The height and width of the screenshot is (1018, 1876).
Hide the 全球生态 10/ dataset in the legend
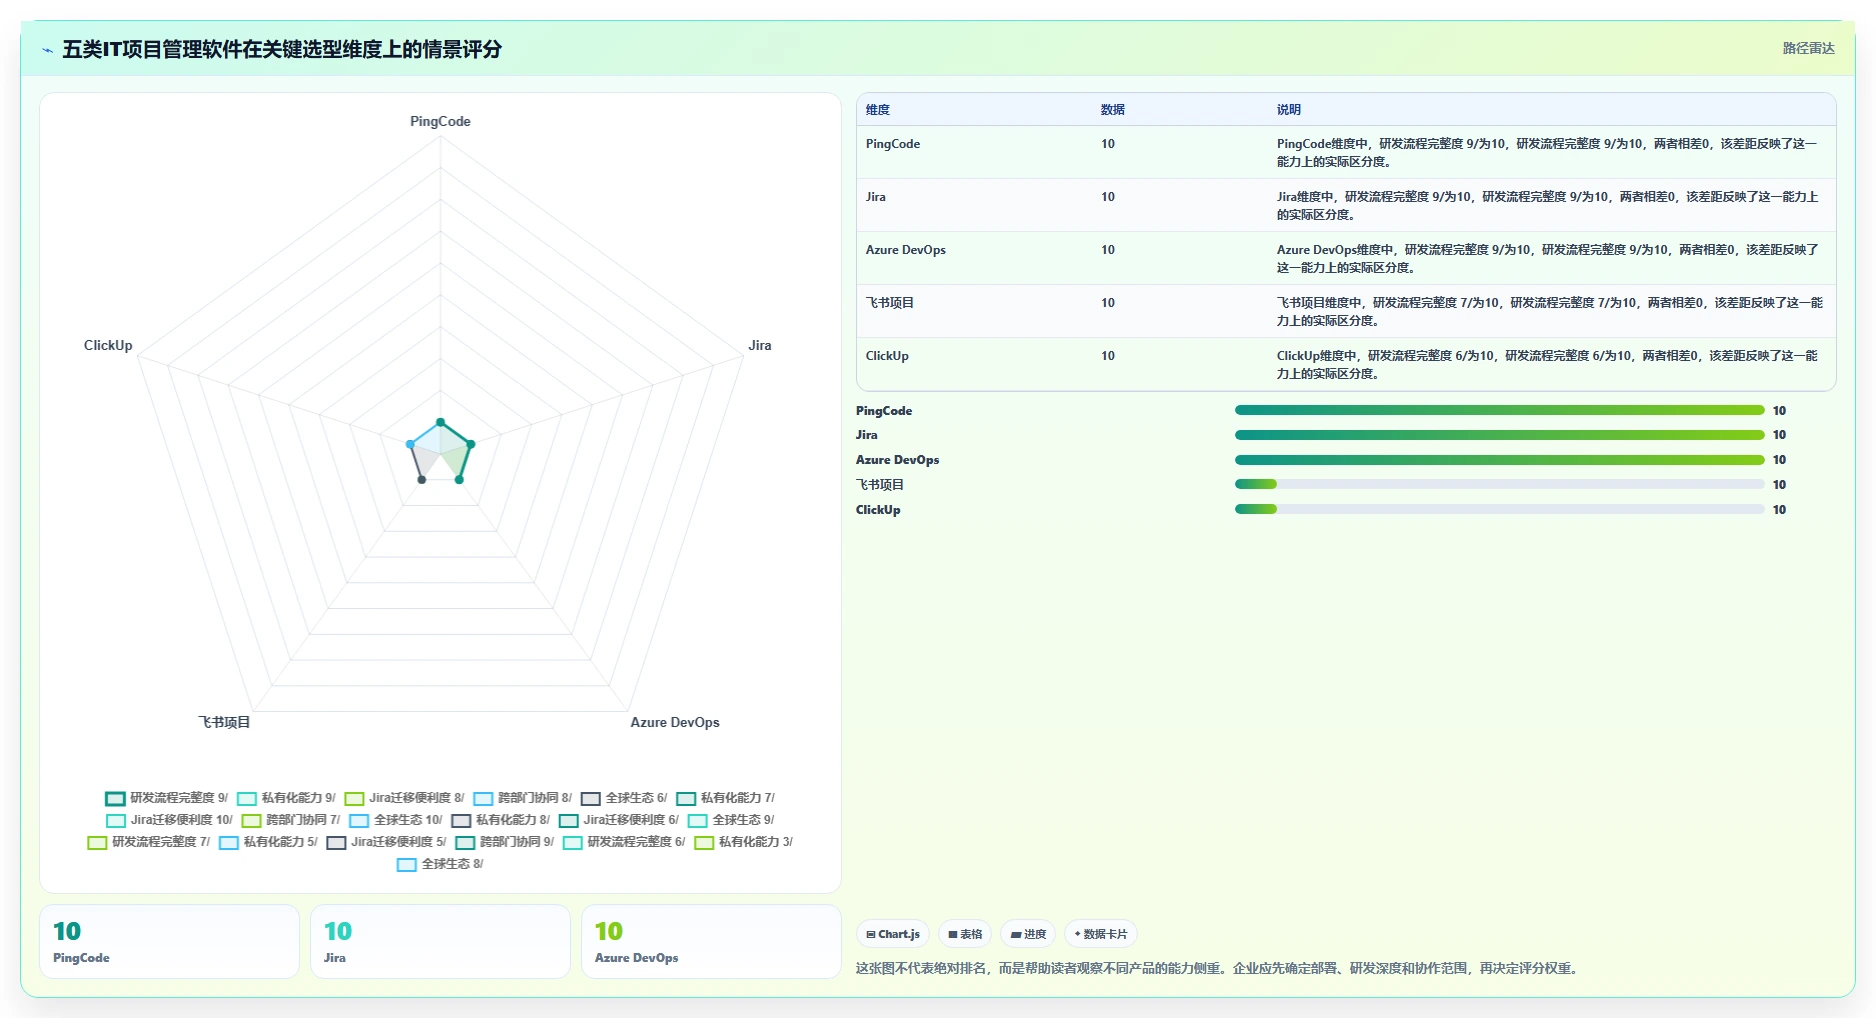point(395,820)
